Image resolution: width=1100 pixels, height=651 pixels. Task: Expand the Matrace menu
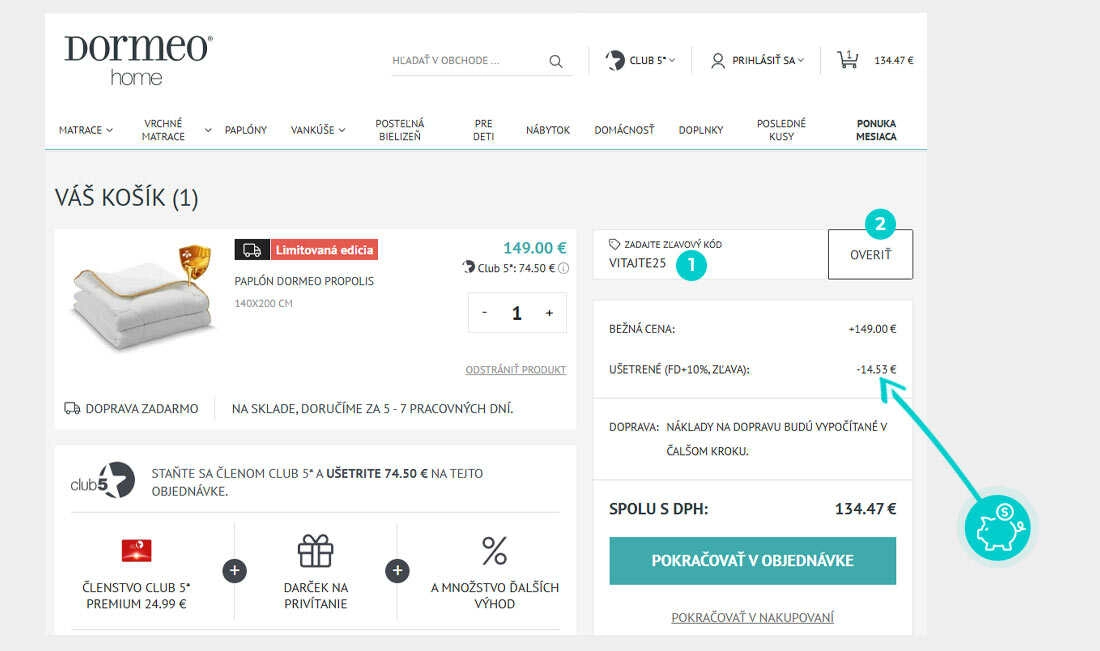pyautogui.click(x=86, y=130)
